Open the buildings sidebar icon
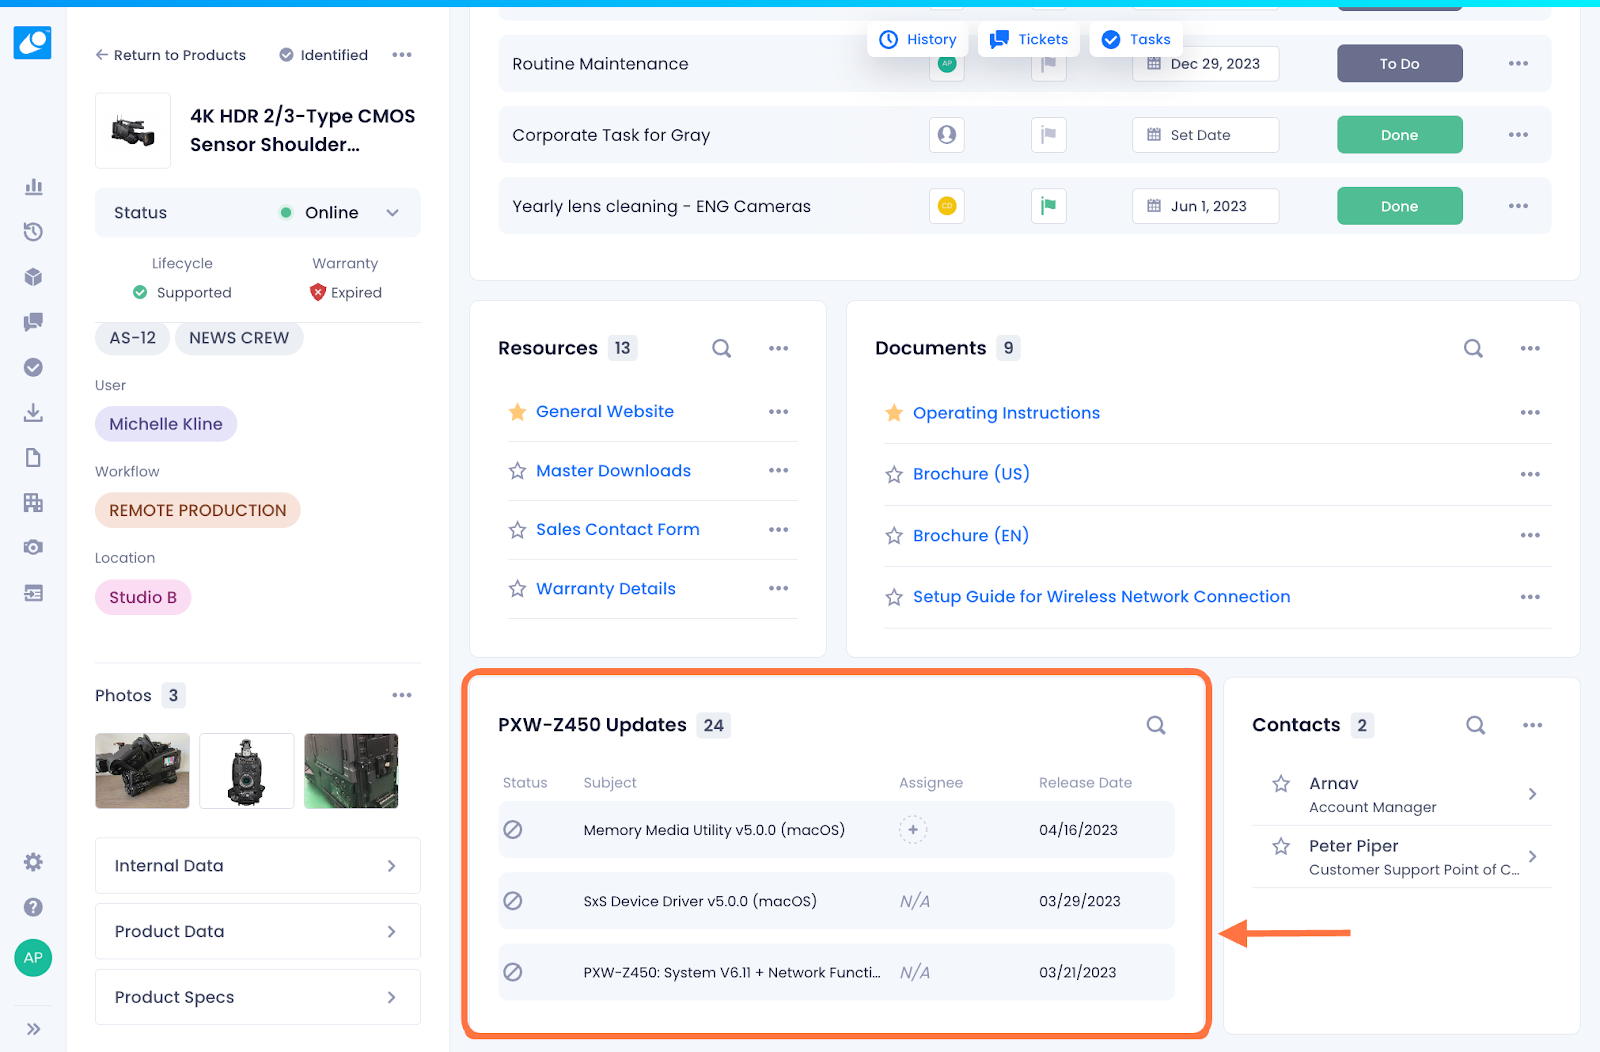Image resolution: width=1600 pixels, height=1052 pixels. (33, 502)
